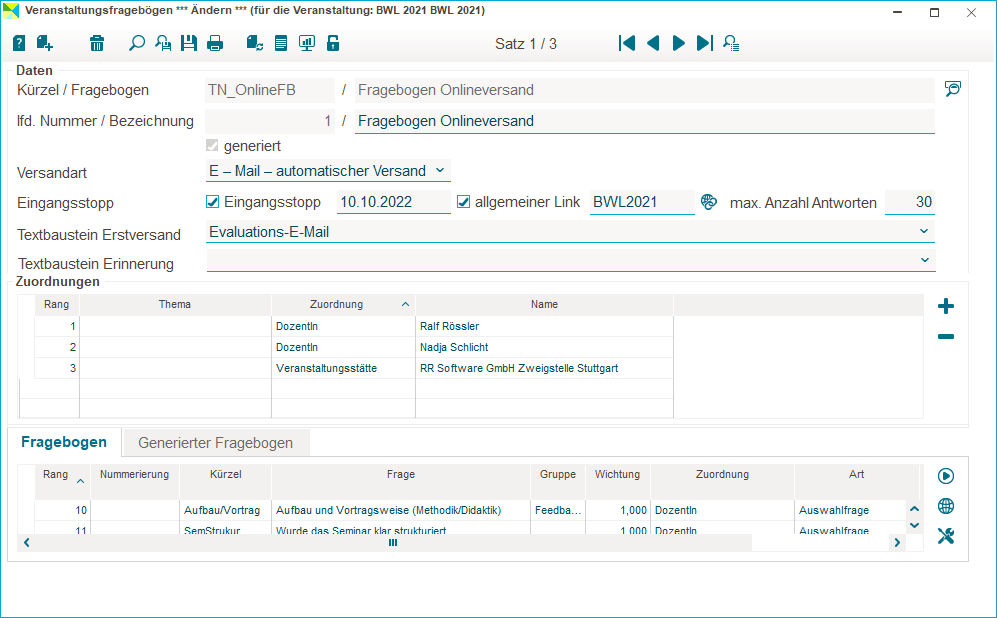Viewport: 997px width, 618px height.
Task: Click the floppy disk save icon
Action: [189, 43]
